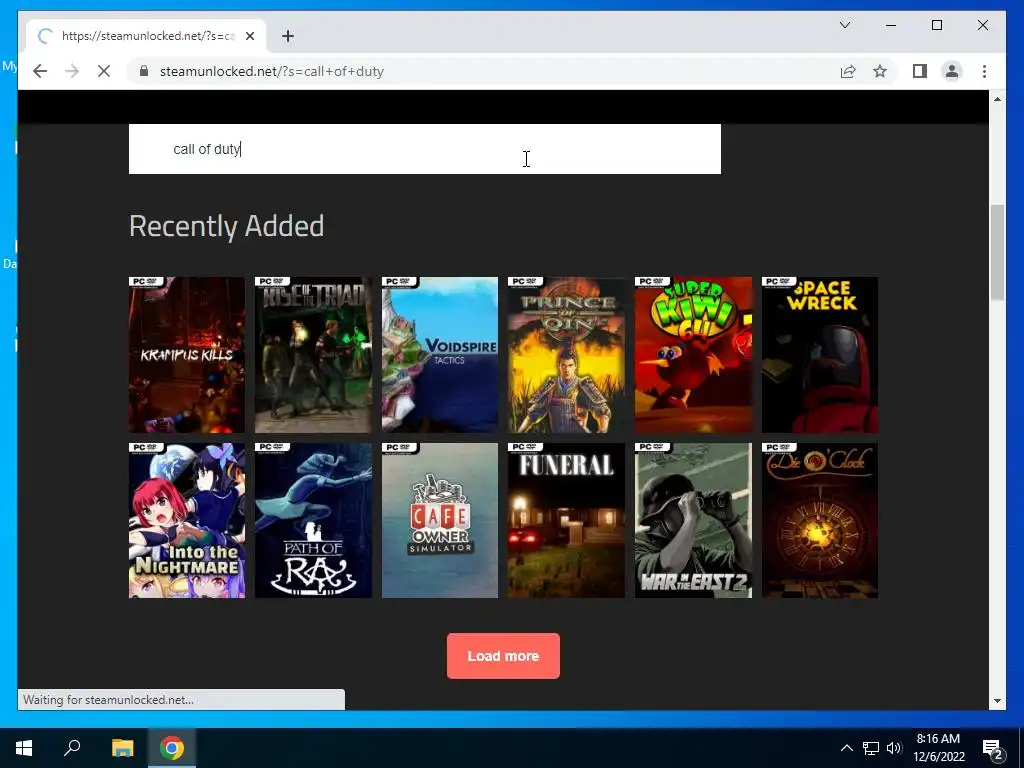Open the notification center

point(993,748)
